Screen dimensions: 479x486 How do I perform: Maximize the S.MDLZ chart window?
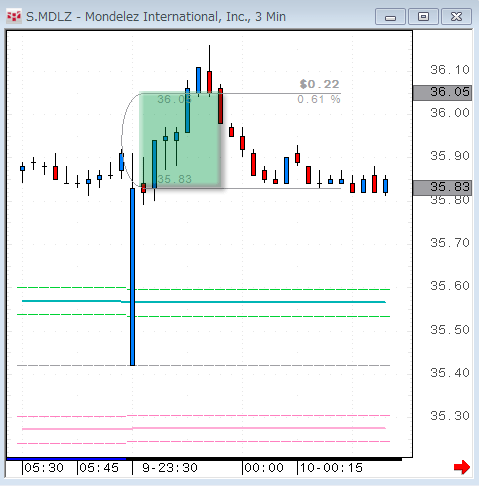click(x=423, y=17)
